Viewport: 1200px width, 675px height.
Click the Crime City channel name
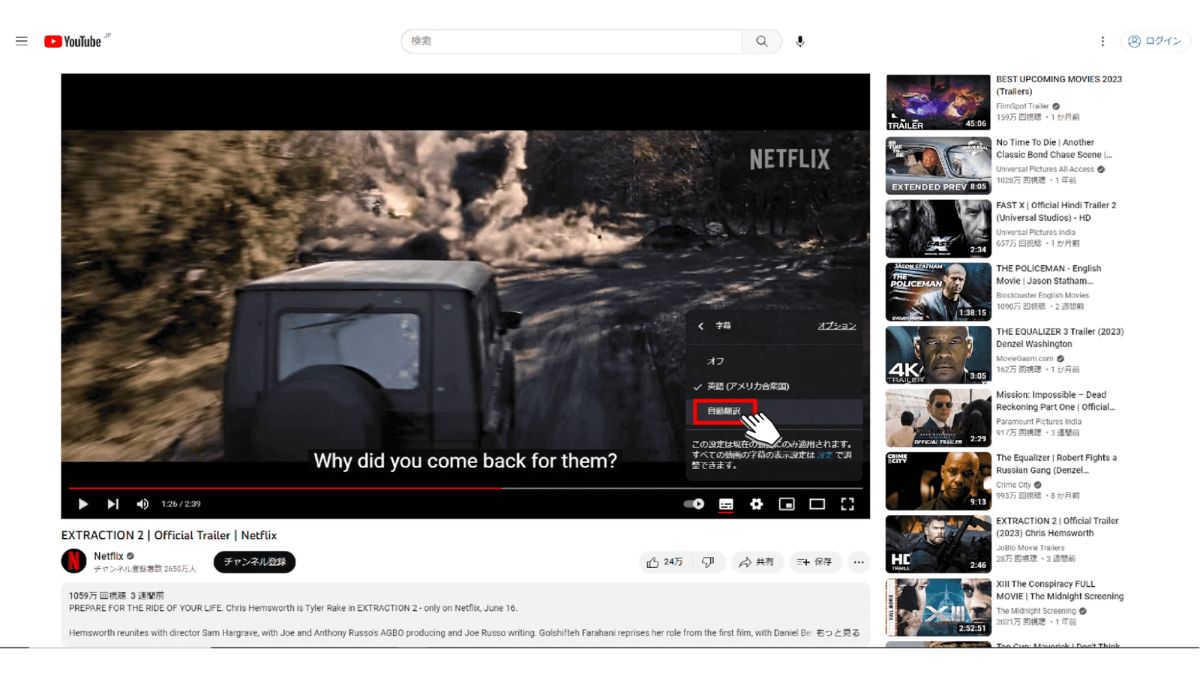[1015, 484]
